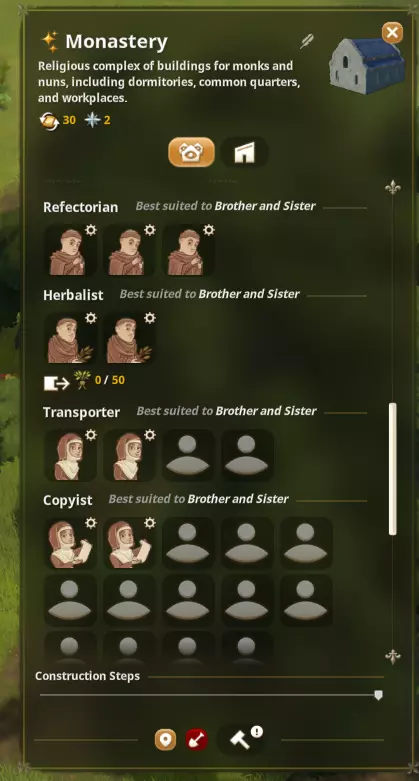Viewport: 419px width, 781px height.
Task: Click the Construction Steps slider handle
Action: (x=379, y=695)
